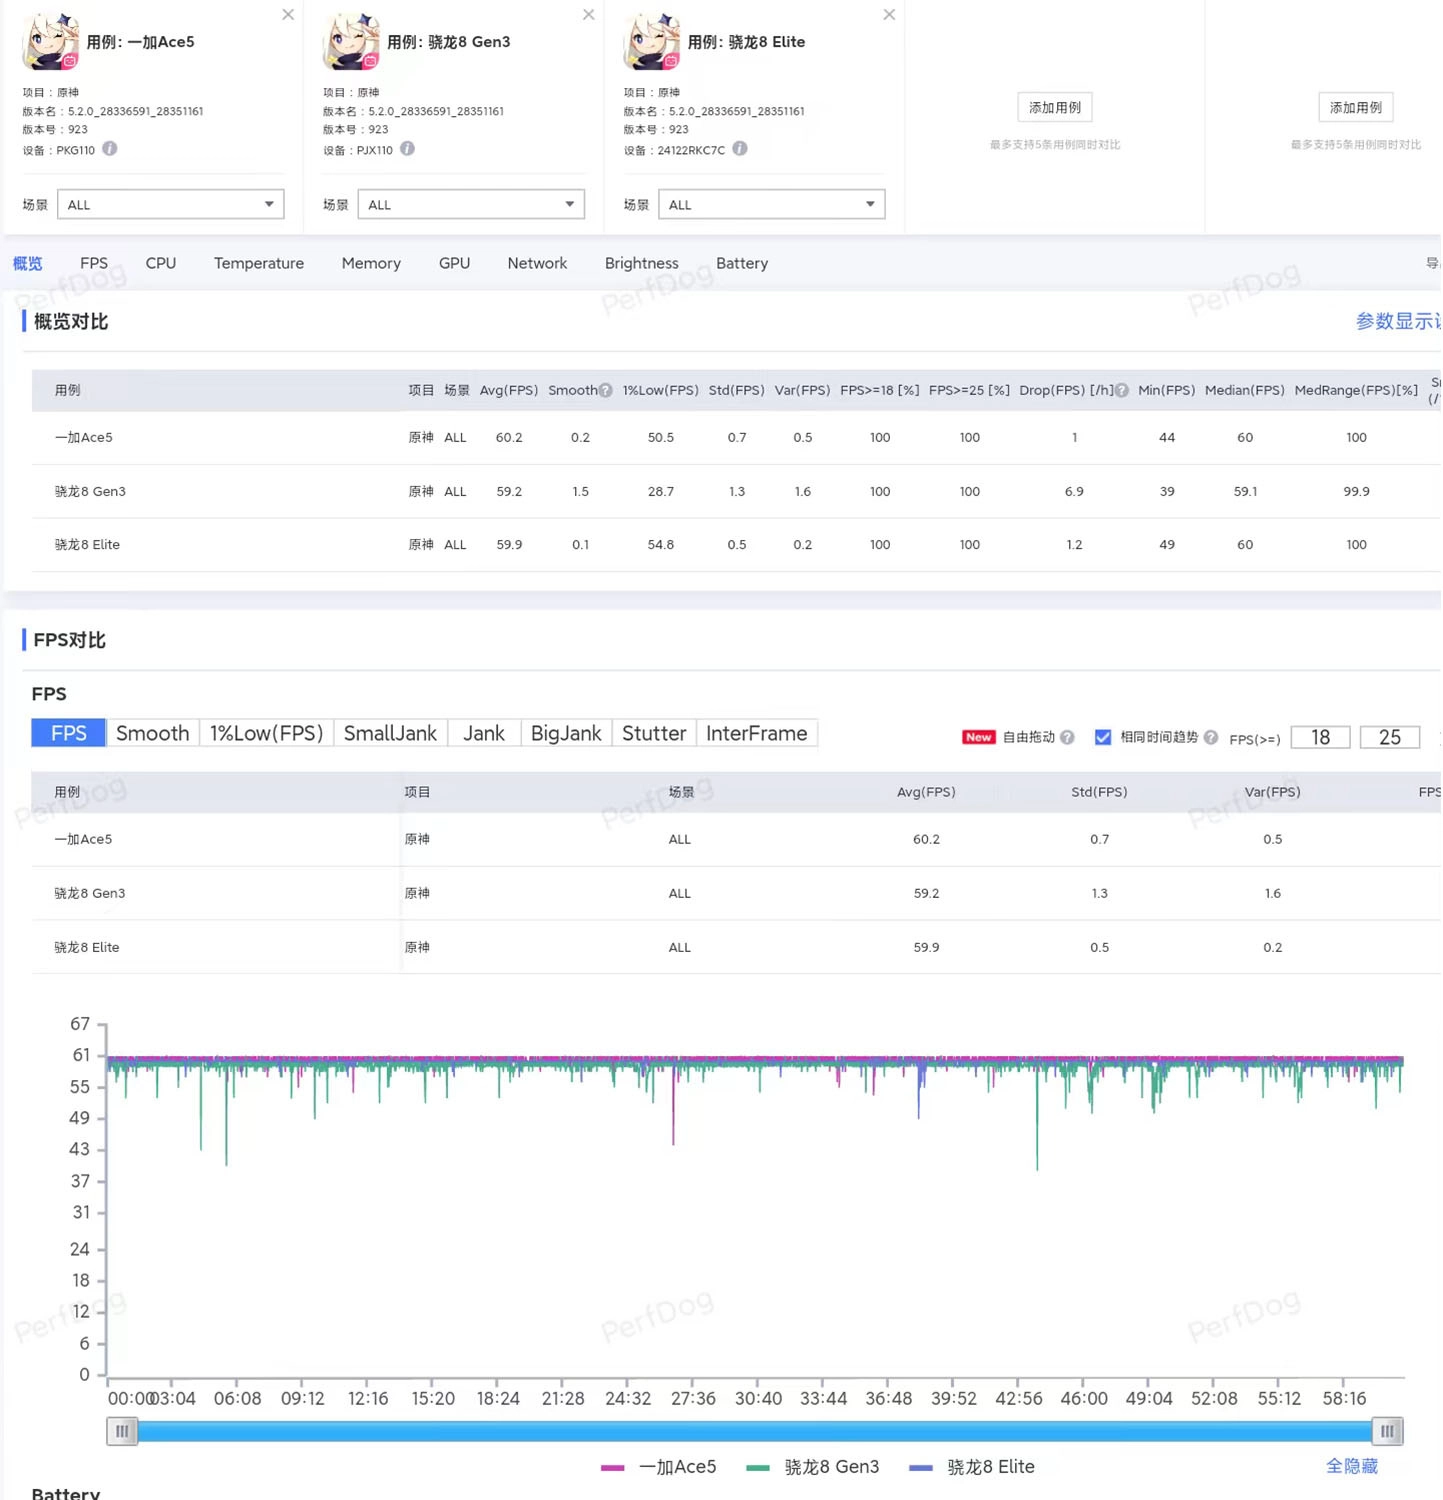Open the Network tab

[x=537, y=264]
